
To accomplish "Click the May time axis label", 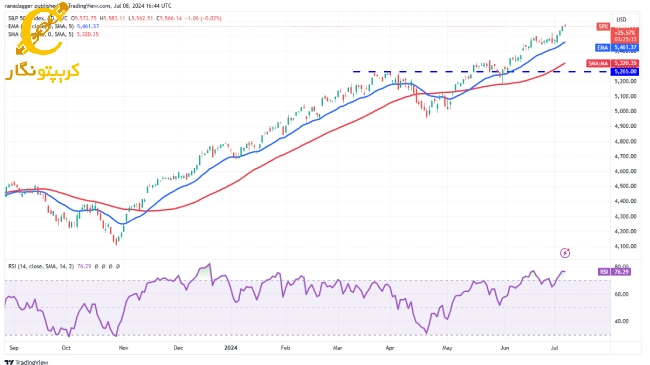I will 447,348.
